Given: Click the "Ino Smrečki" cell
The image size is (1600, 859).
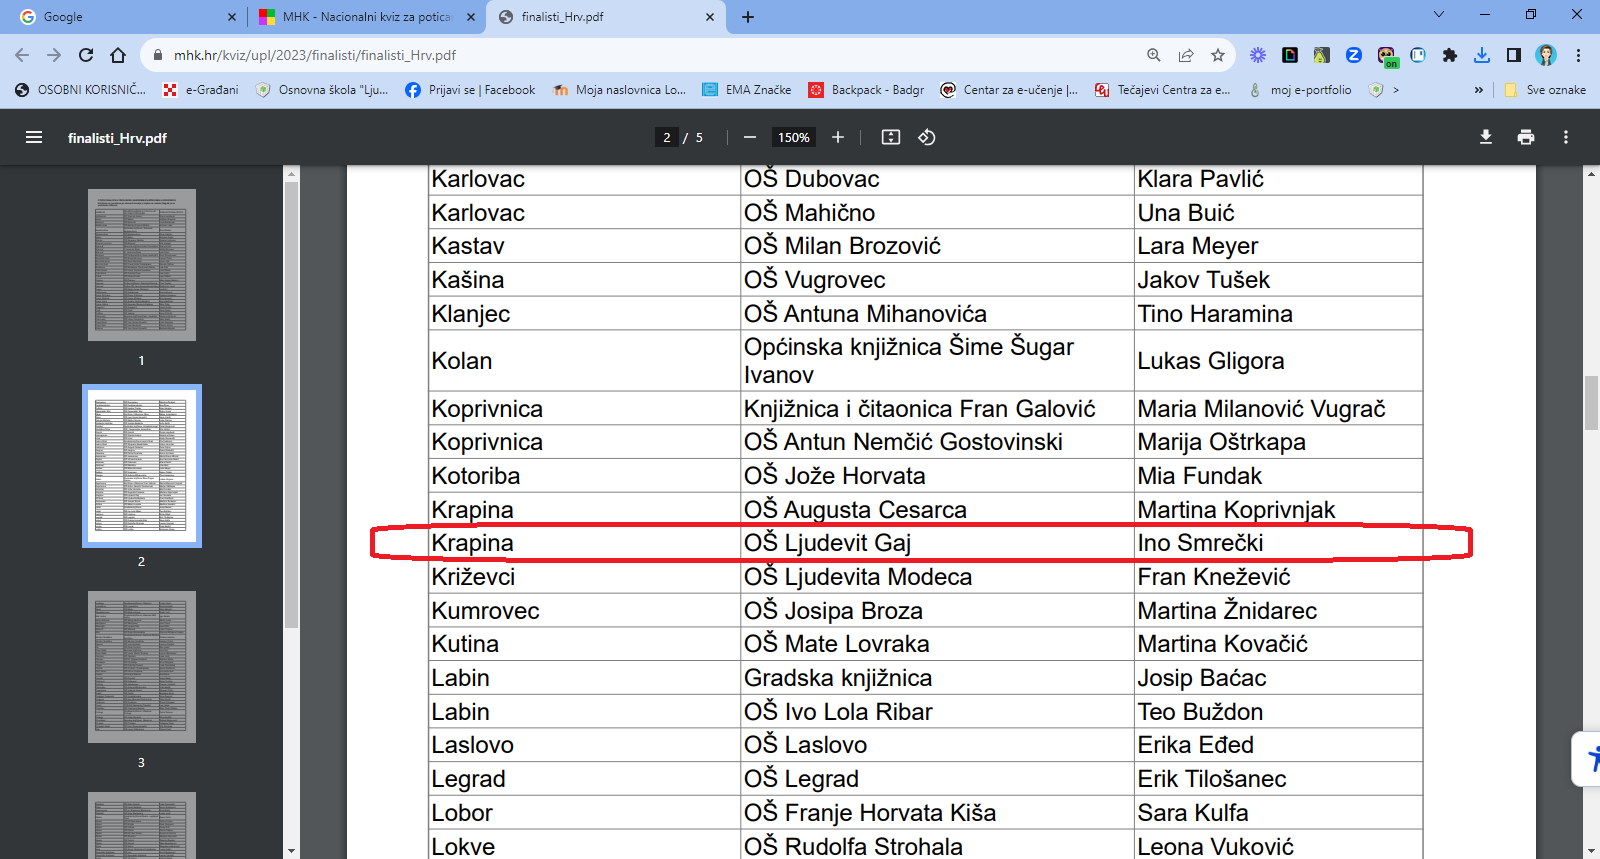Looking at the screenshot, I should coord(1278,543).
